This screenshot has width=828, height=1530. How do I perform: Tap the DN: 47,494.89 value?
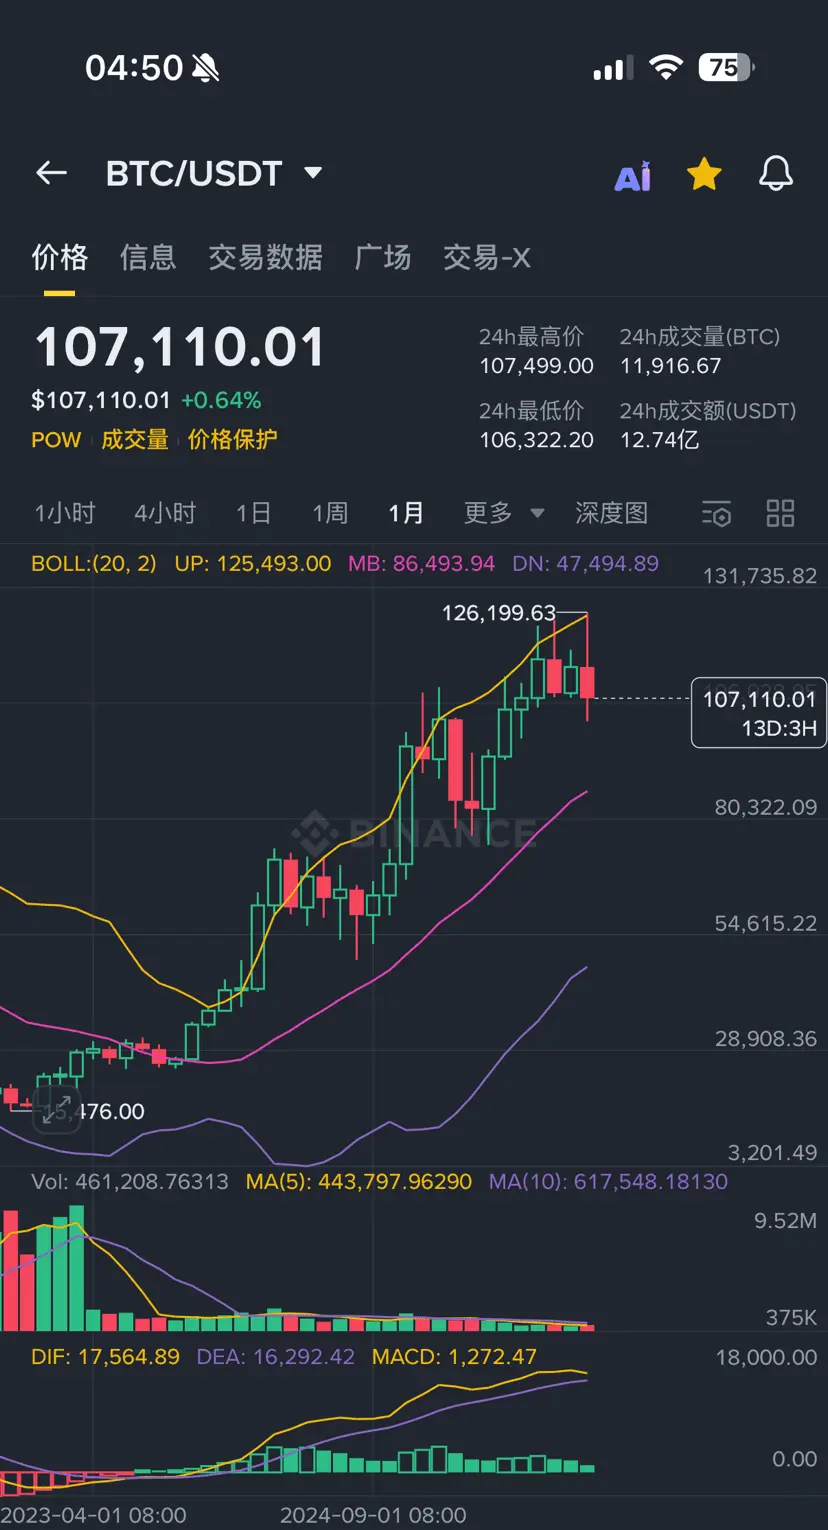click(x=585, y=563)
